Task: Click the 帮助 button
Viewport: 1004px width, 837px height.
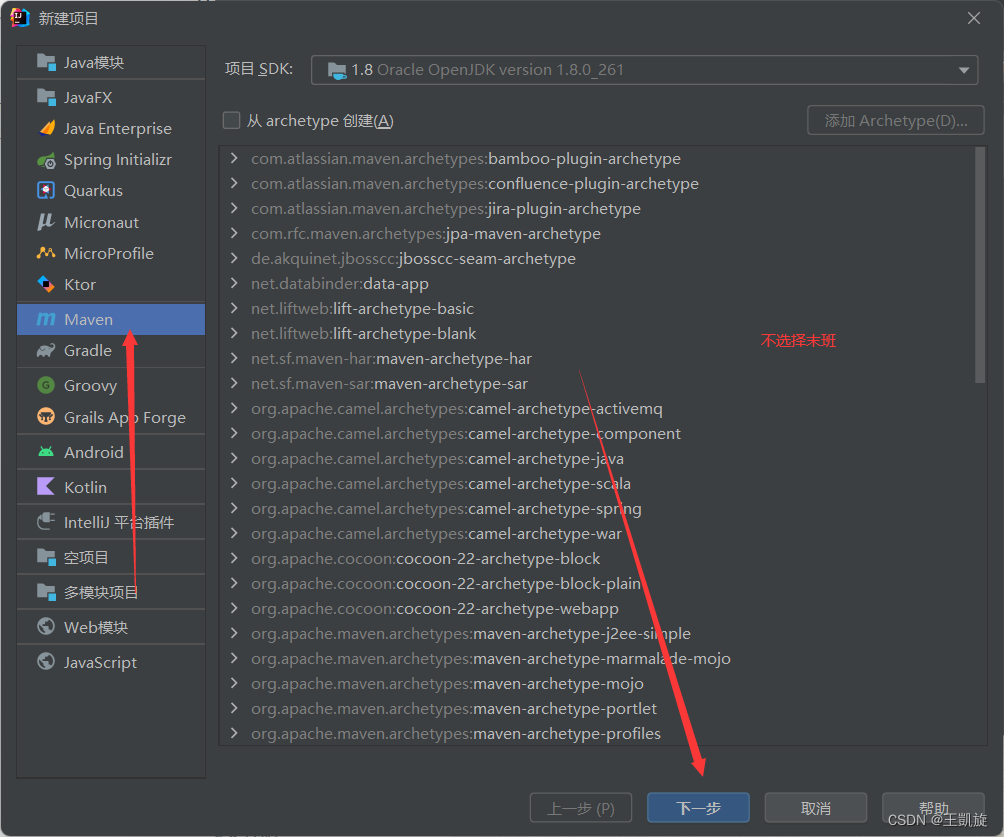Action: point(933,808)
